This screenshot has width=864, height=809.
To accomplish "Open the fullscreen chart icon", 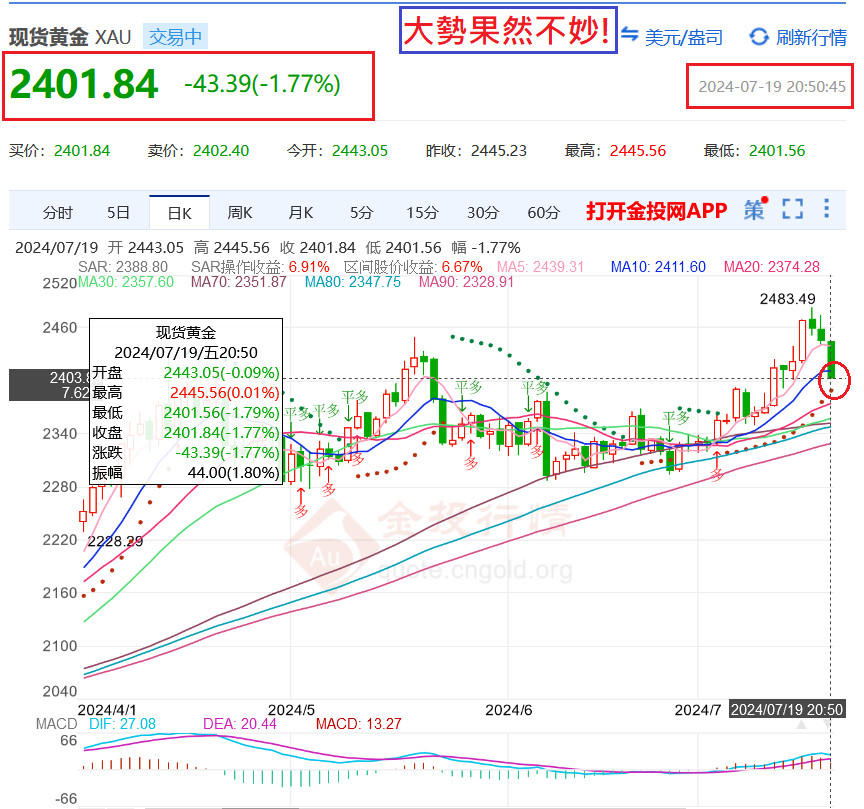I will (x=792, y=209).
